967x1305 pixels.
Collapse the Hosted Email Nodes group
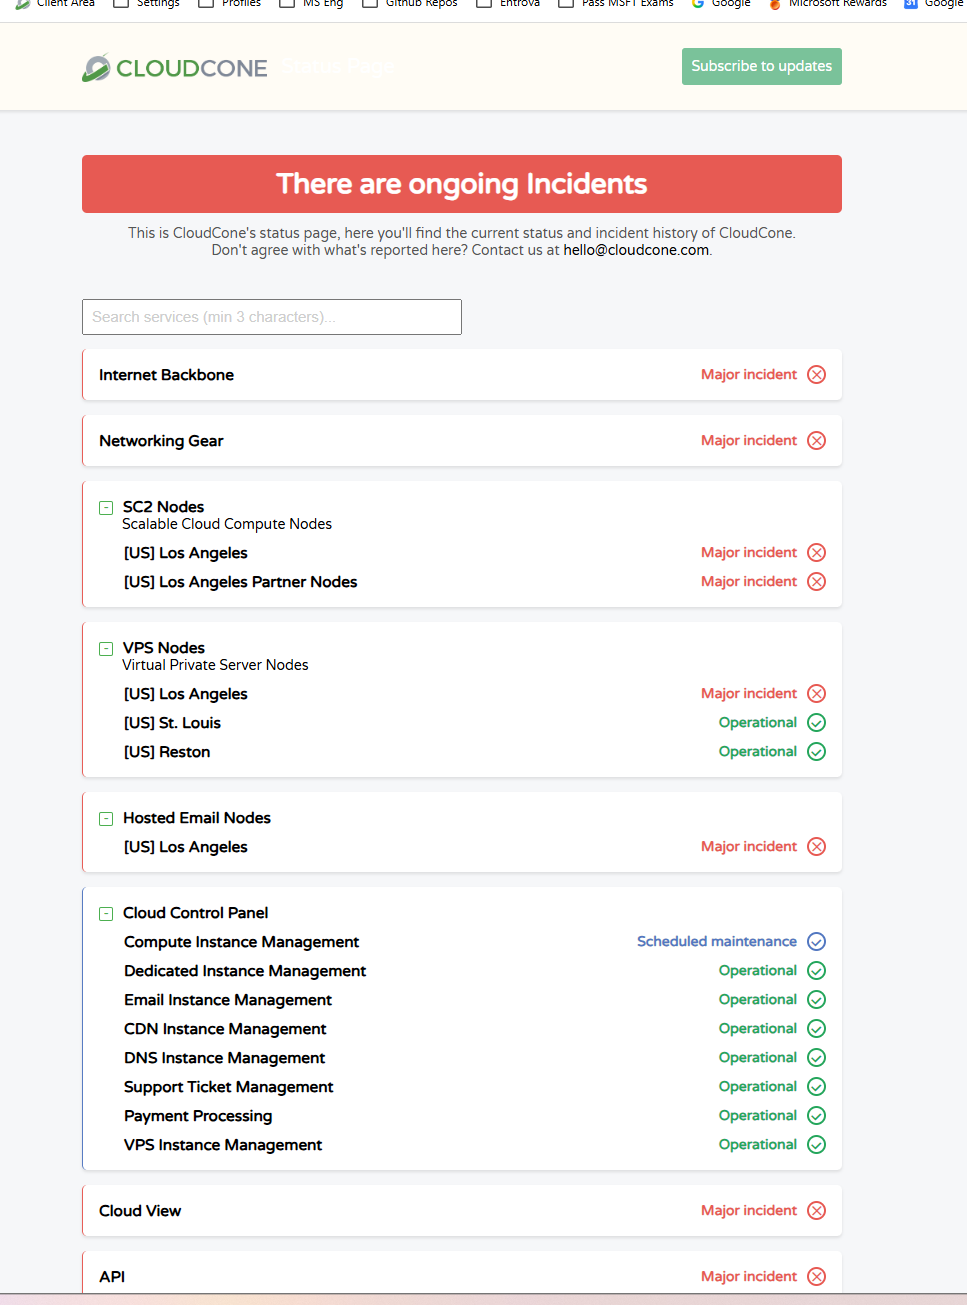106,819
